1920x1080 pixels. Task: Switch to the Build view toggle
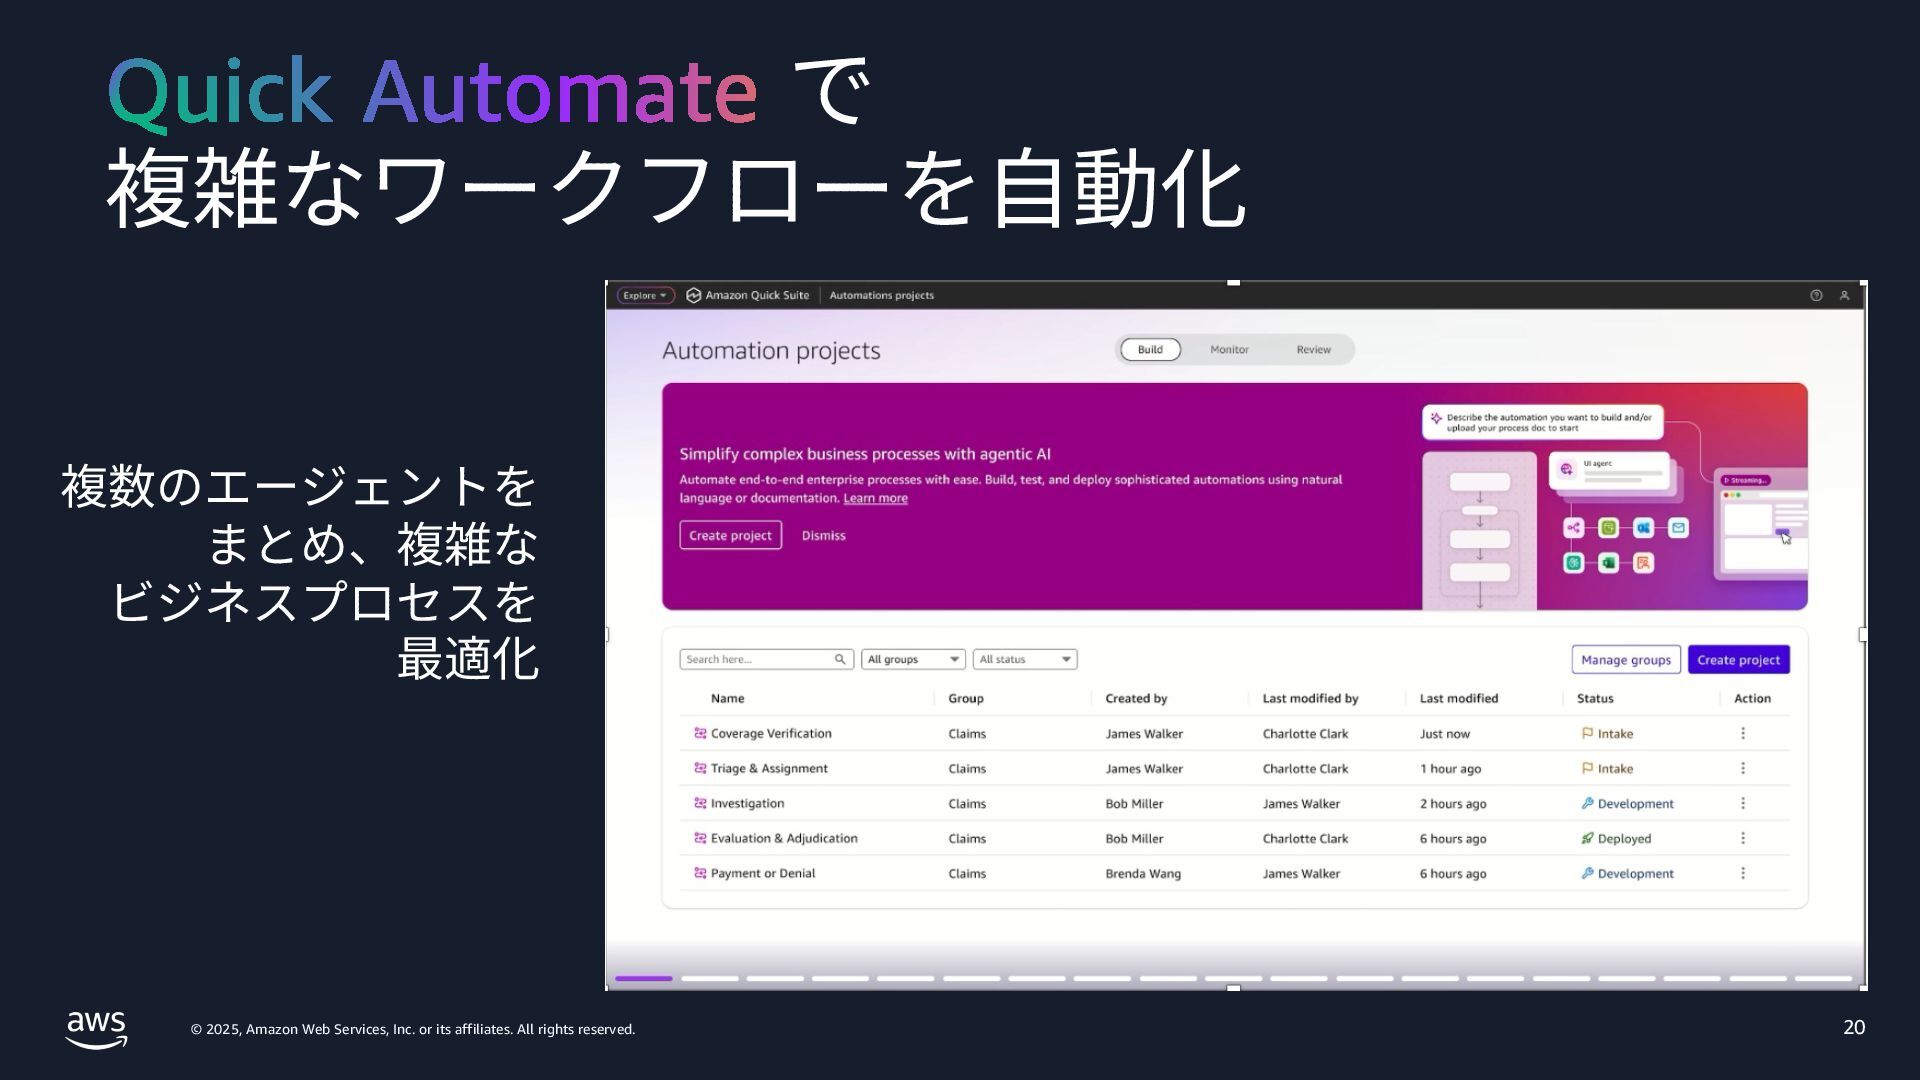pos(1150,349)
